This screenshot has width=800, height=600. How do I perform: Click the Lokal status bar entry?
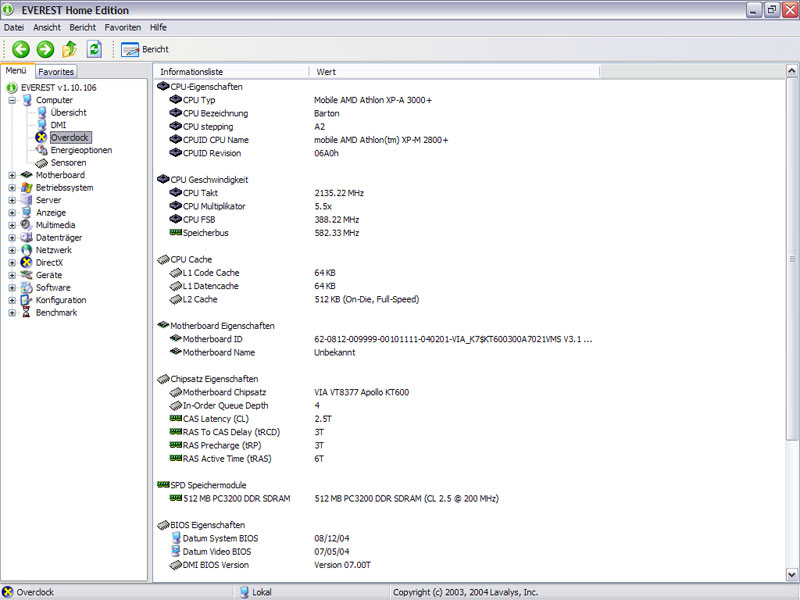(x=256, y=592)
